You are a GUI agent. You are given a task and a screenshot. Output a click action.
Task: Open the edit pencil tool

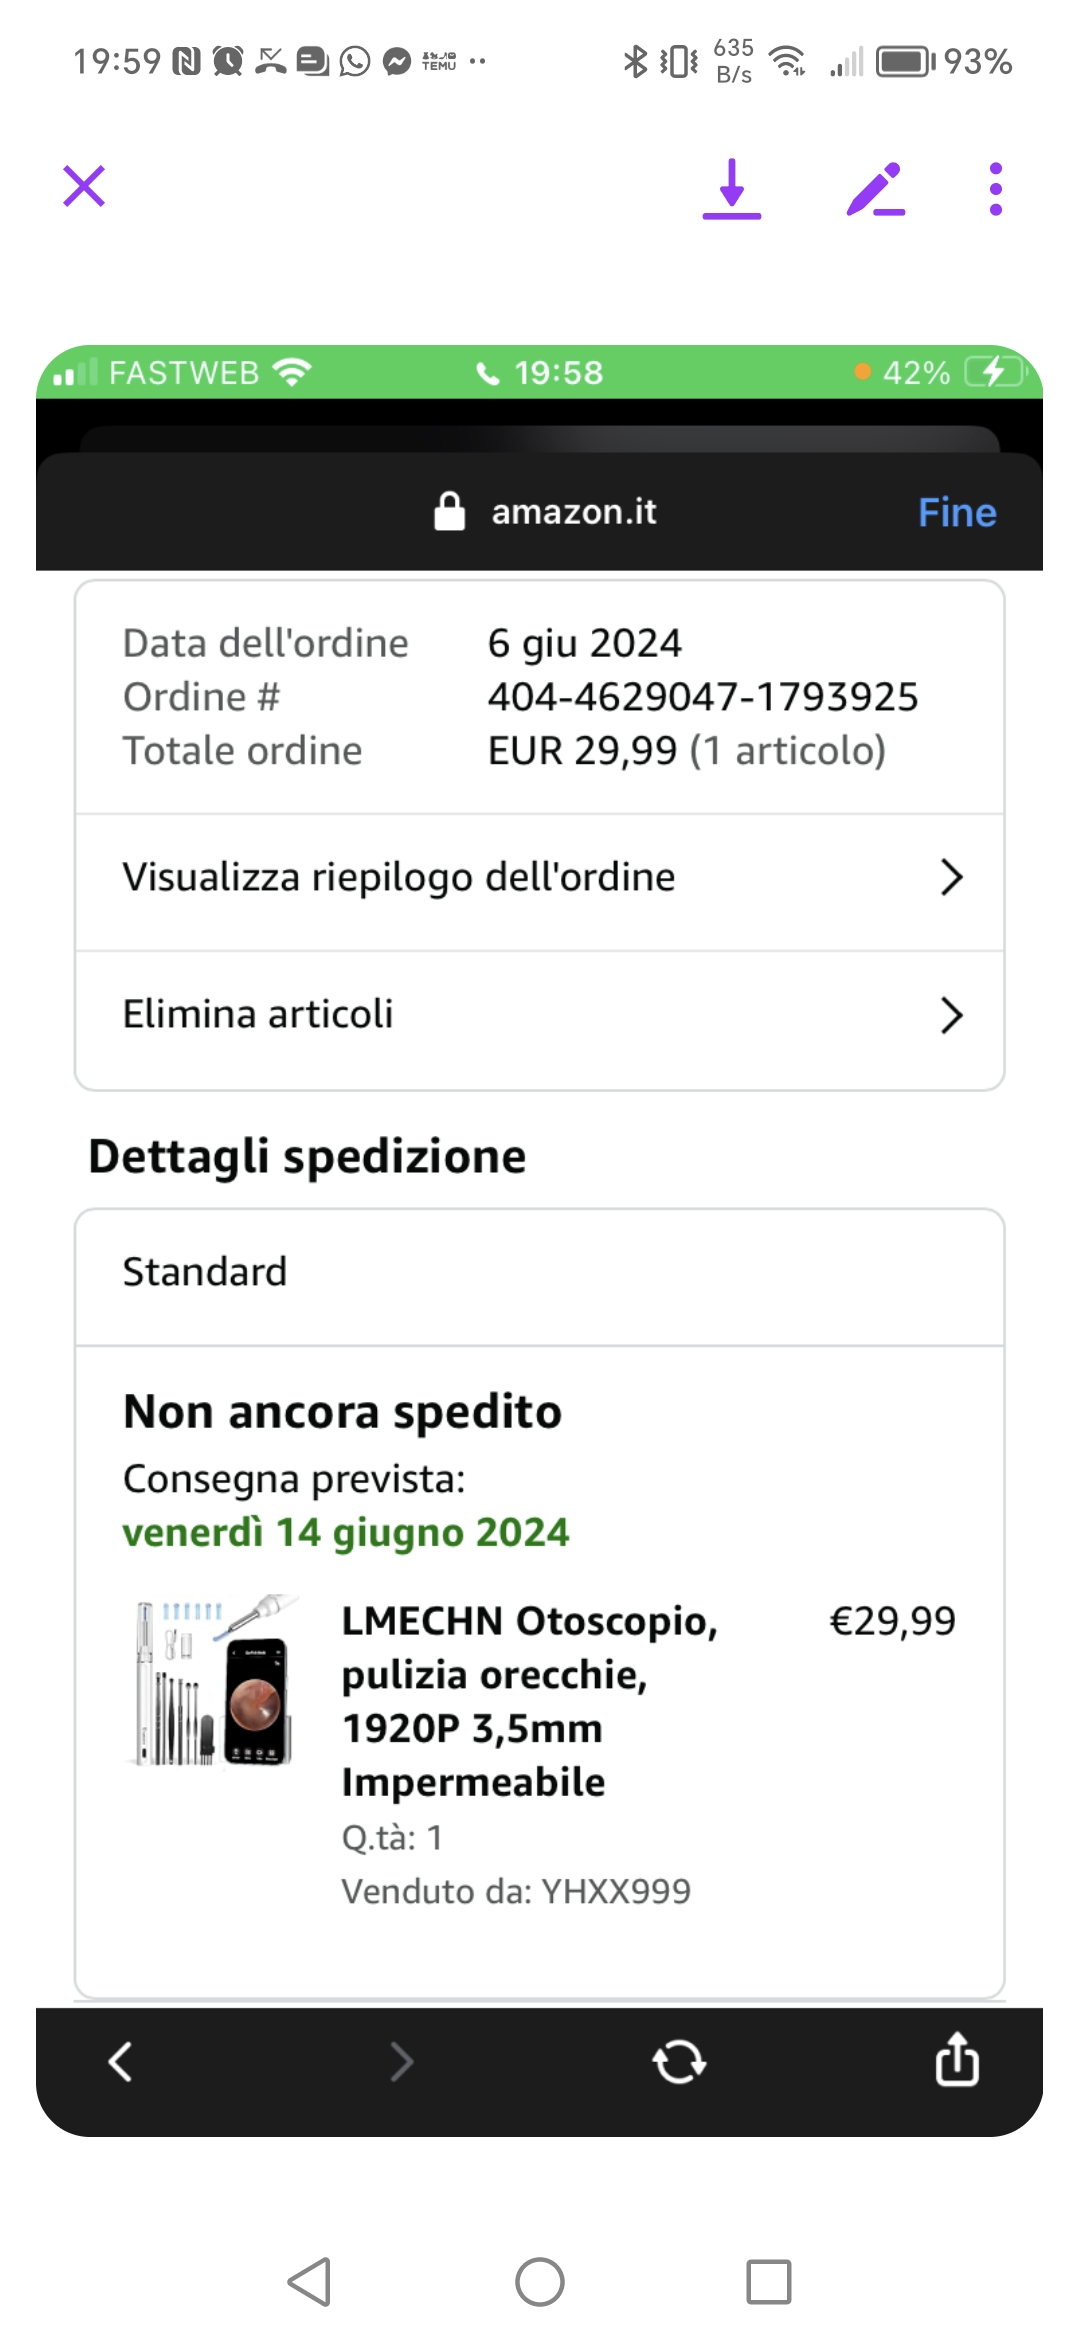point(876,189)
